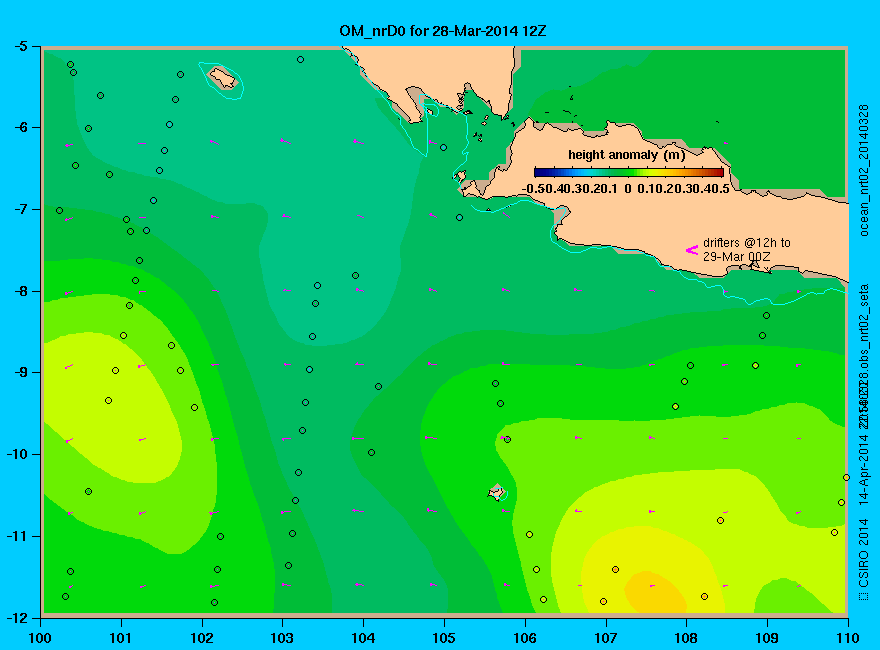Select the "drifters @12h to" legend text
880x650 pixels.
click(x=746, y=242)
